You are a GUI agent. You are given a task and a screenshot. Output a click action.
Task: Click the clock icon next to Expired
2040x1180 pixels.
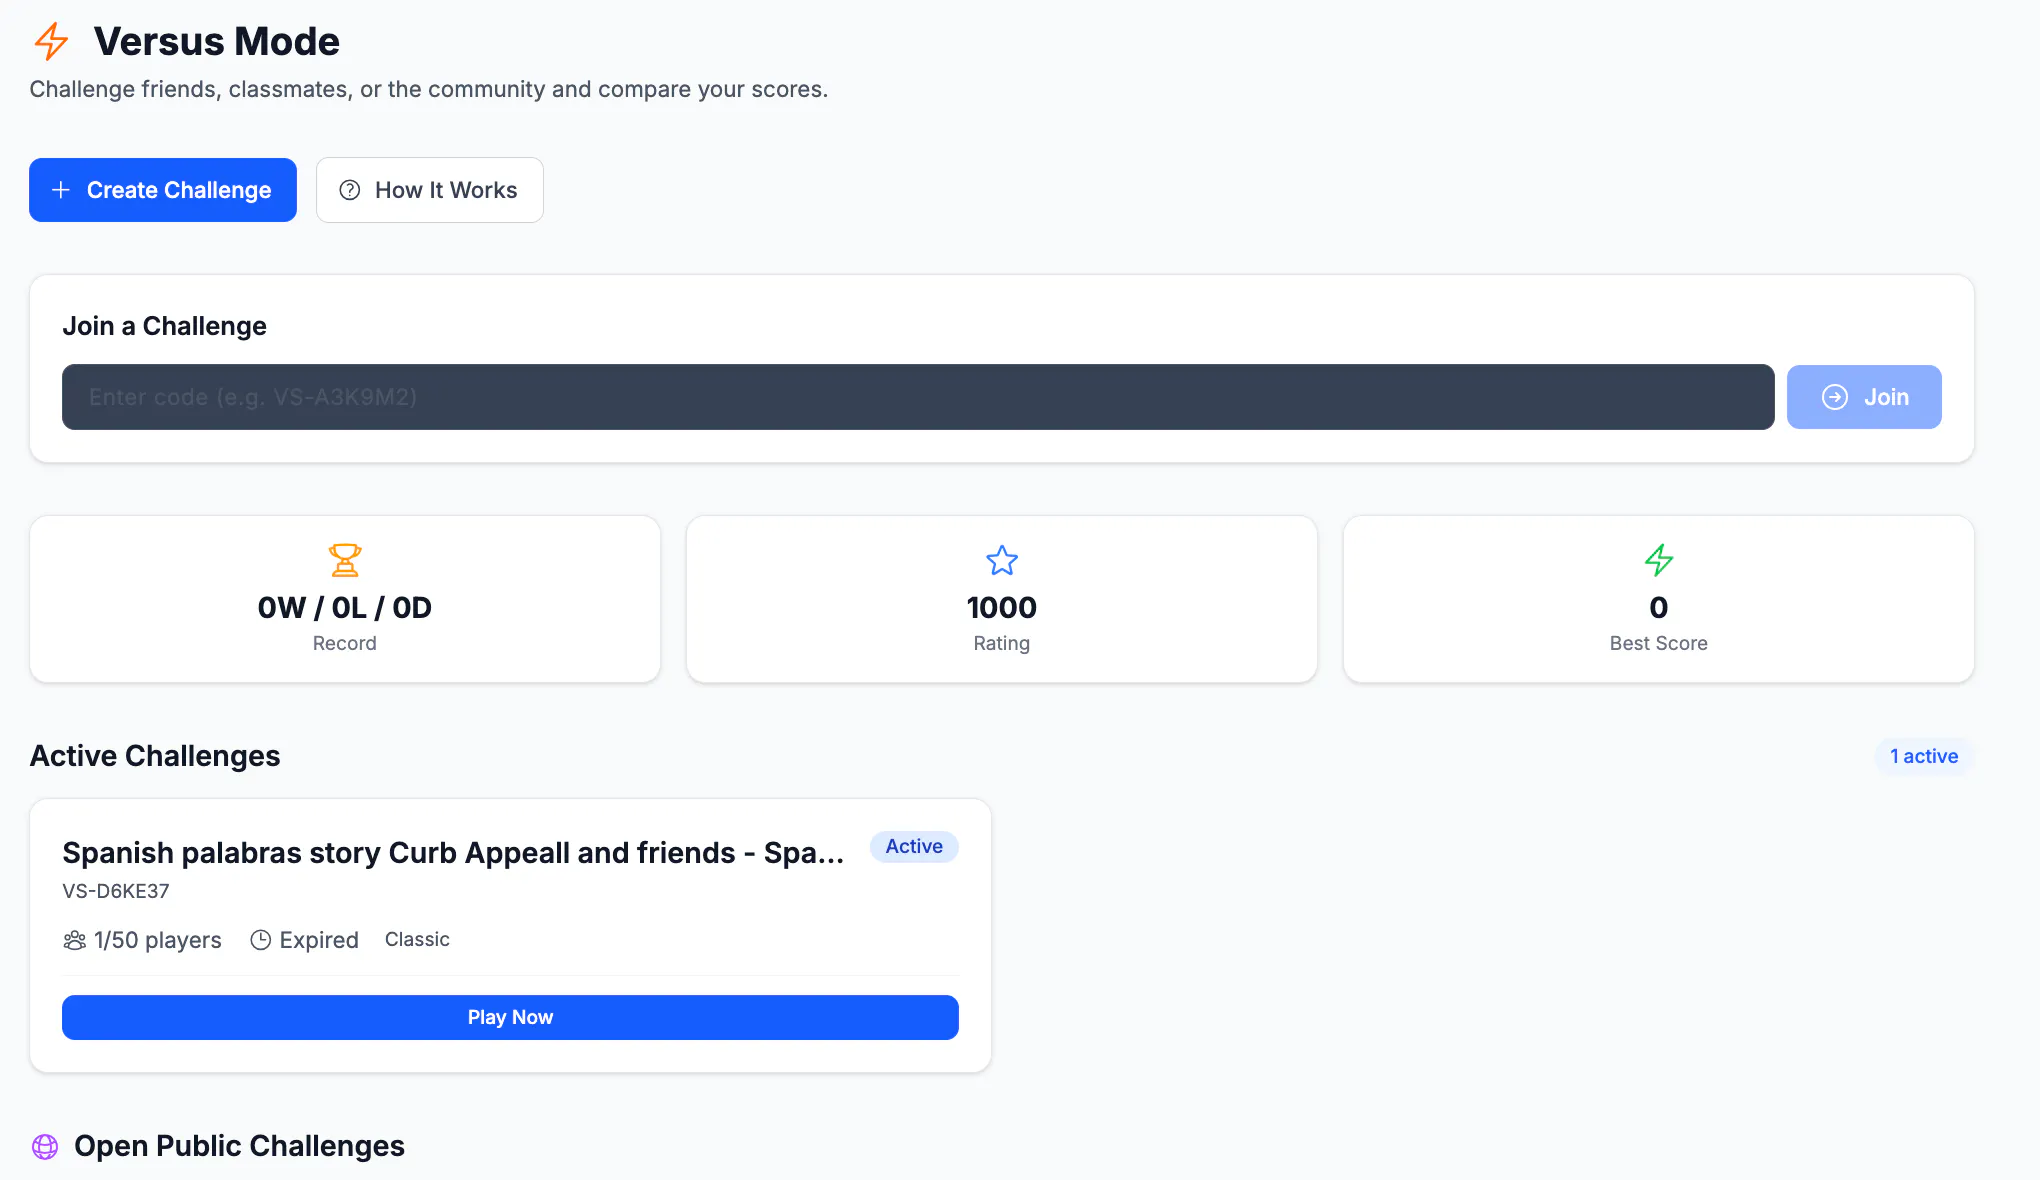click(260, 940)
